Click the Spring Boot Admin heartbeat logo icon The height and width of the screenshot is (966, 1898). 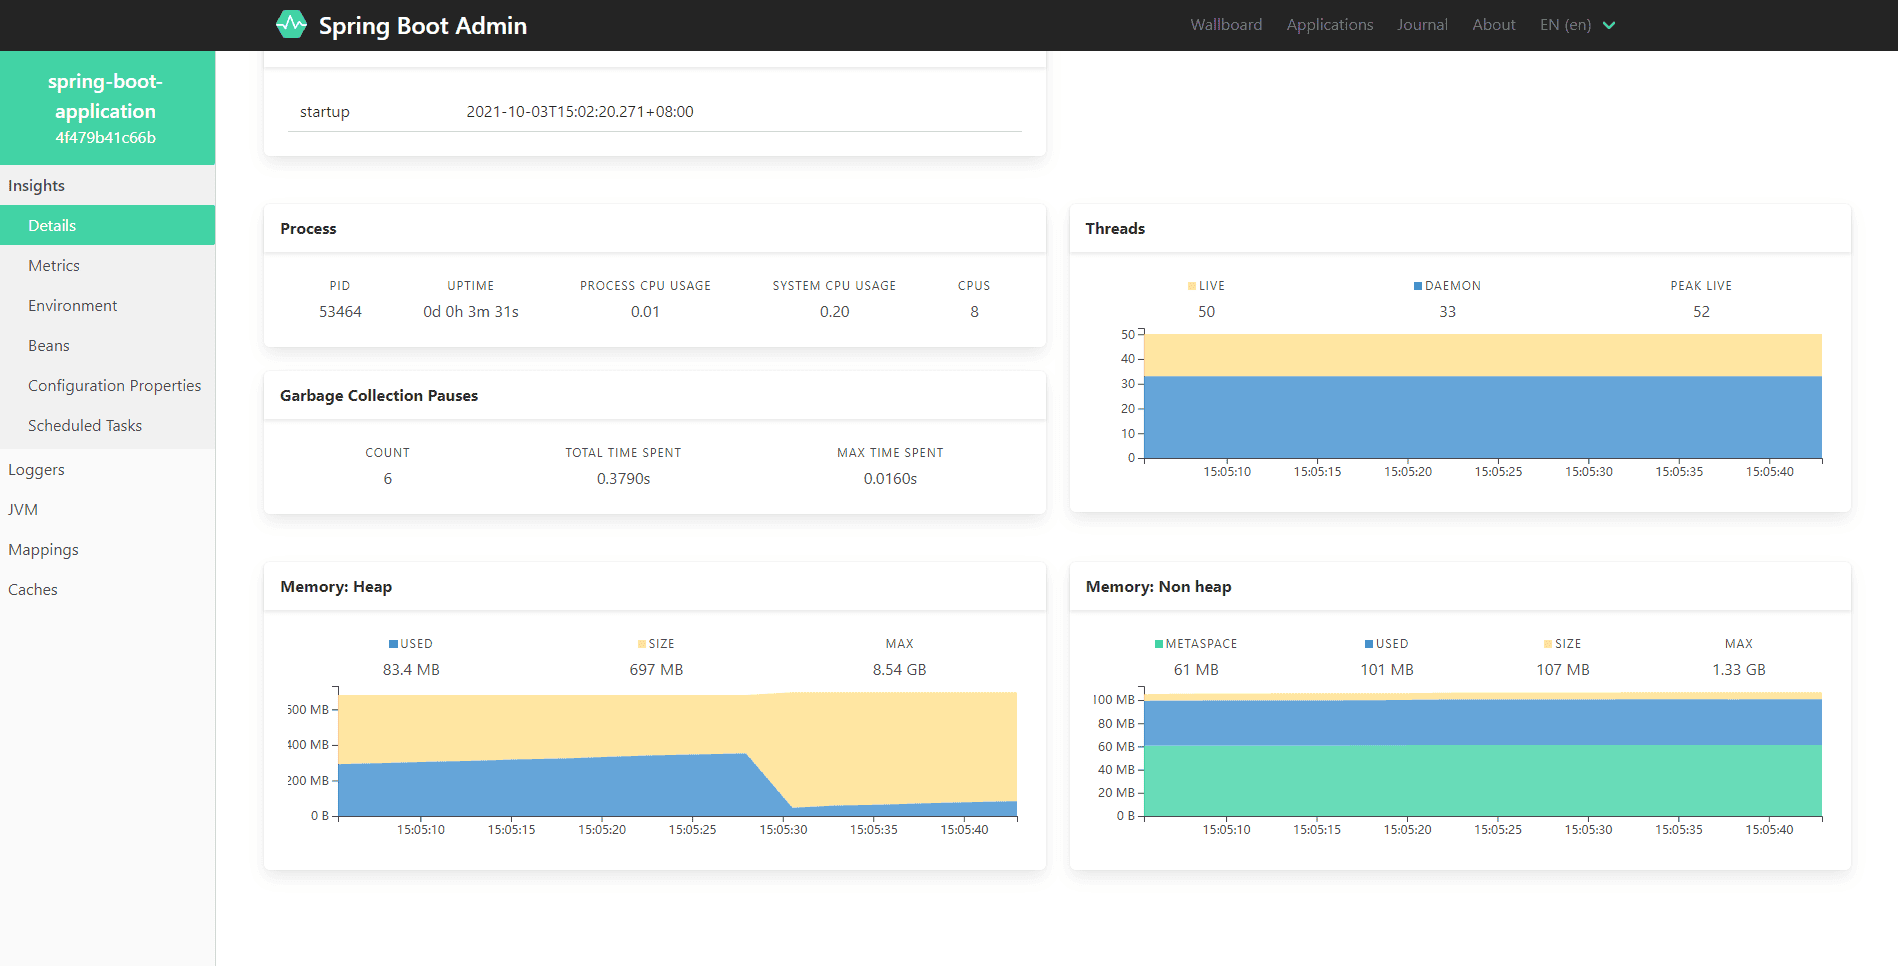291,25
